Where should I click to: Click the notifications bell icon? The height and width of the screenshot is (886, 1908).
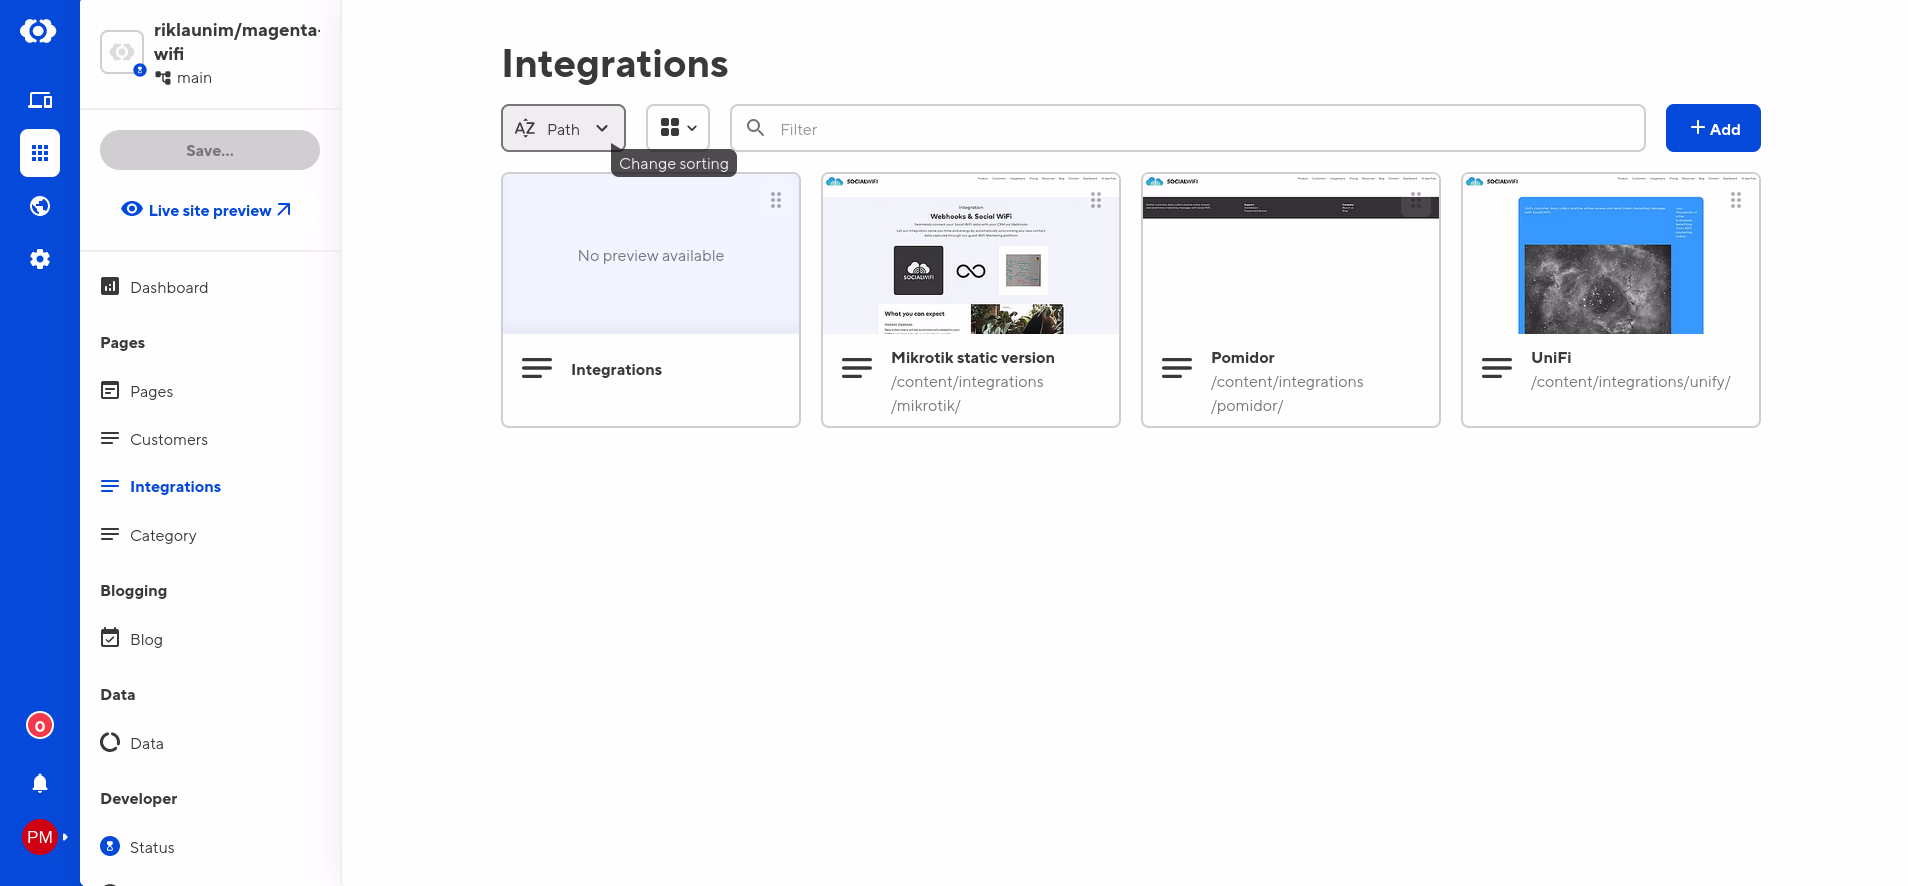coord(40,783)
